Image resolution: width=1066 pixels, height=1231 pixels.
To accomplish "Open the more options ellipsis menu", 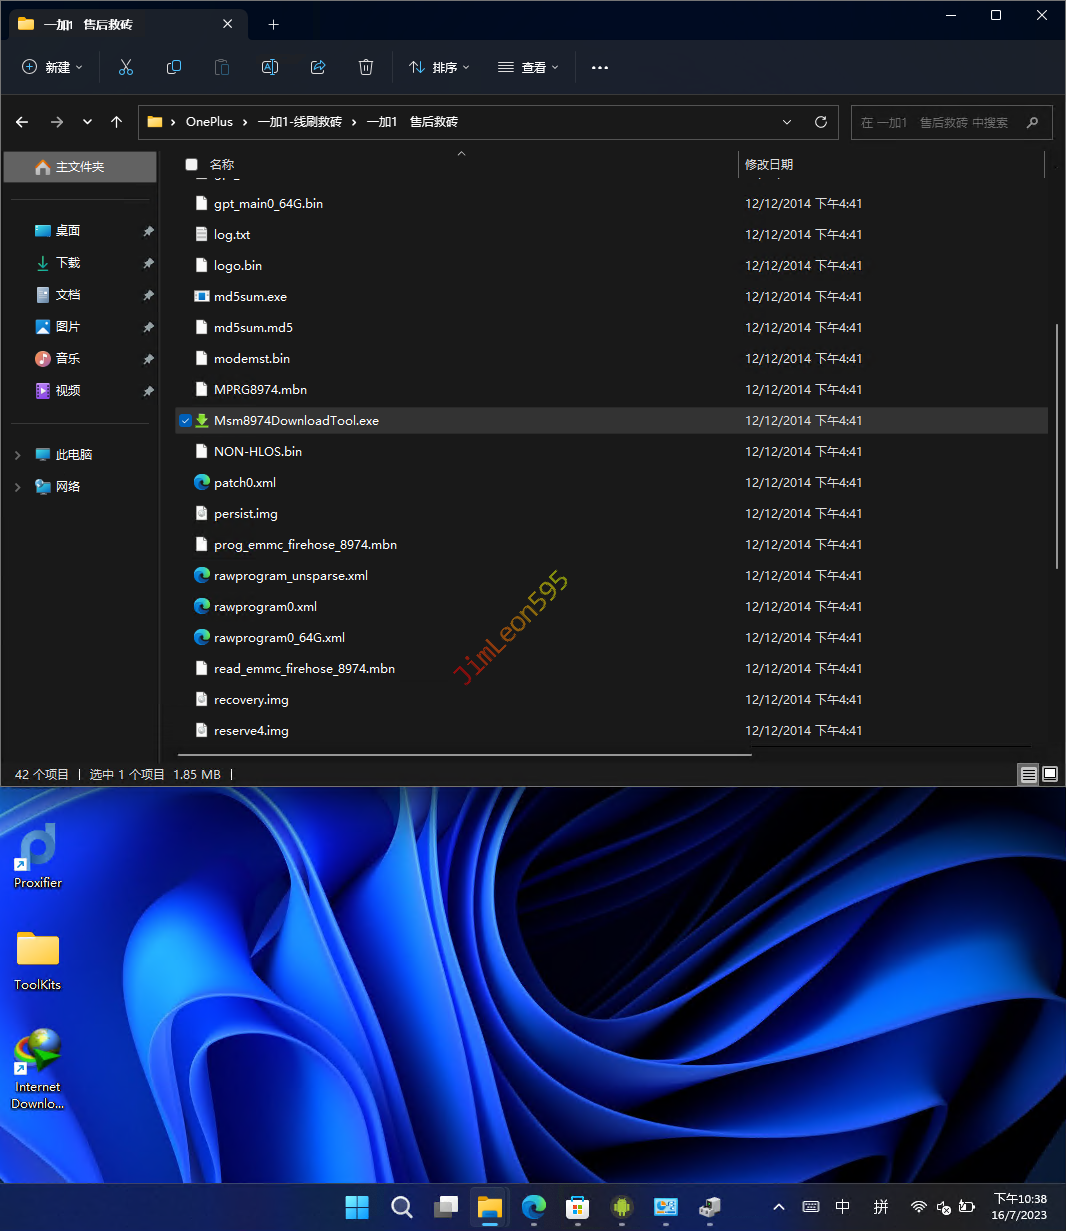I will pos(600,67).
